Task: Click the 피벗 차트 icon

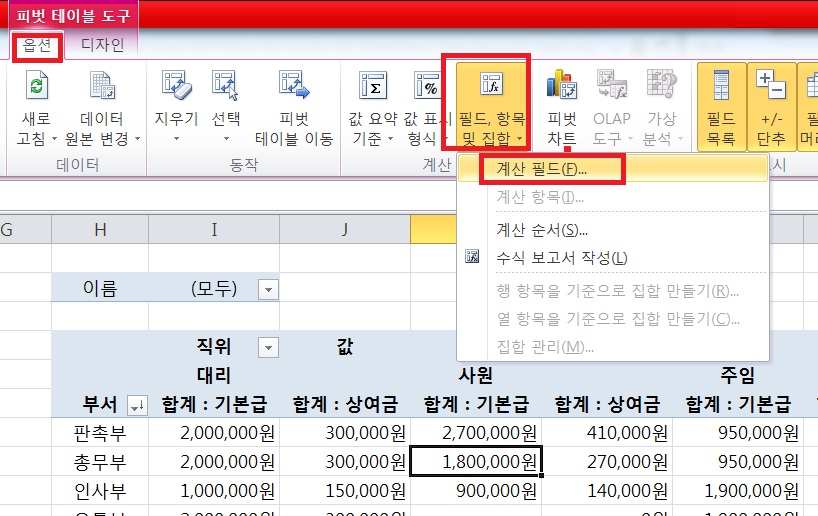Action: click(x=563, y=88)
